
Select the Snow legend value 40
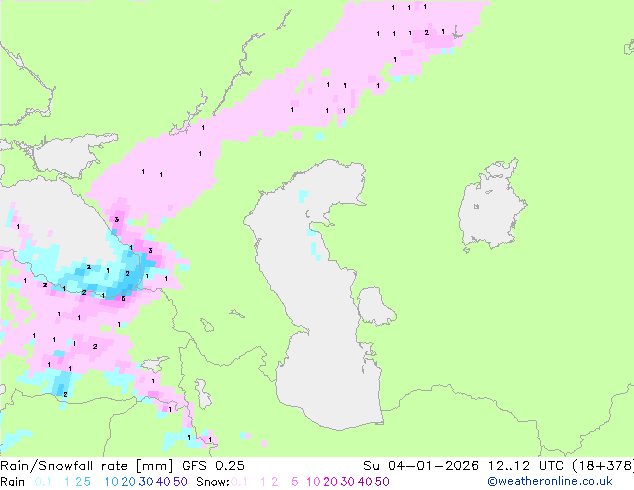(x=365, y=482)
